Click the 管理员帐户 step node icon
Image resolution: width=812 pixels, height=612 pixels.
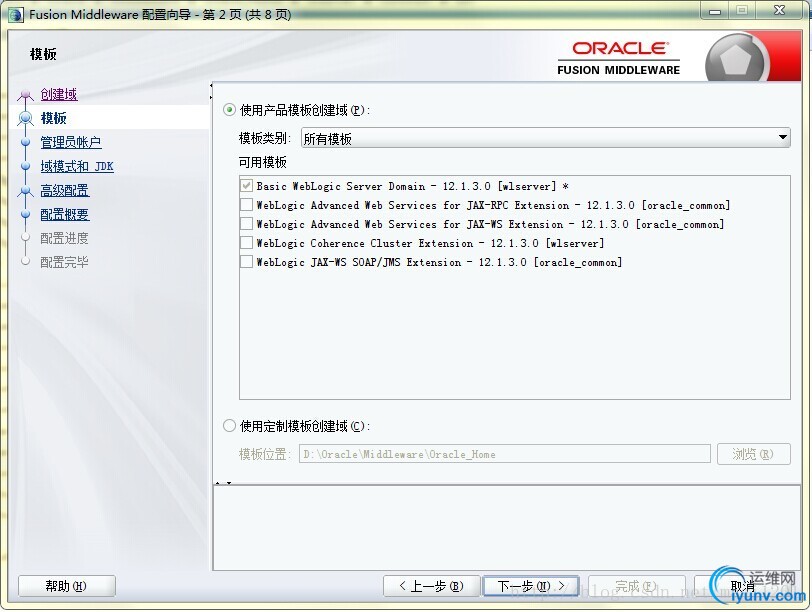25,142
